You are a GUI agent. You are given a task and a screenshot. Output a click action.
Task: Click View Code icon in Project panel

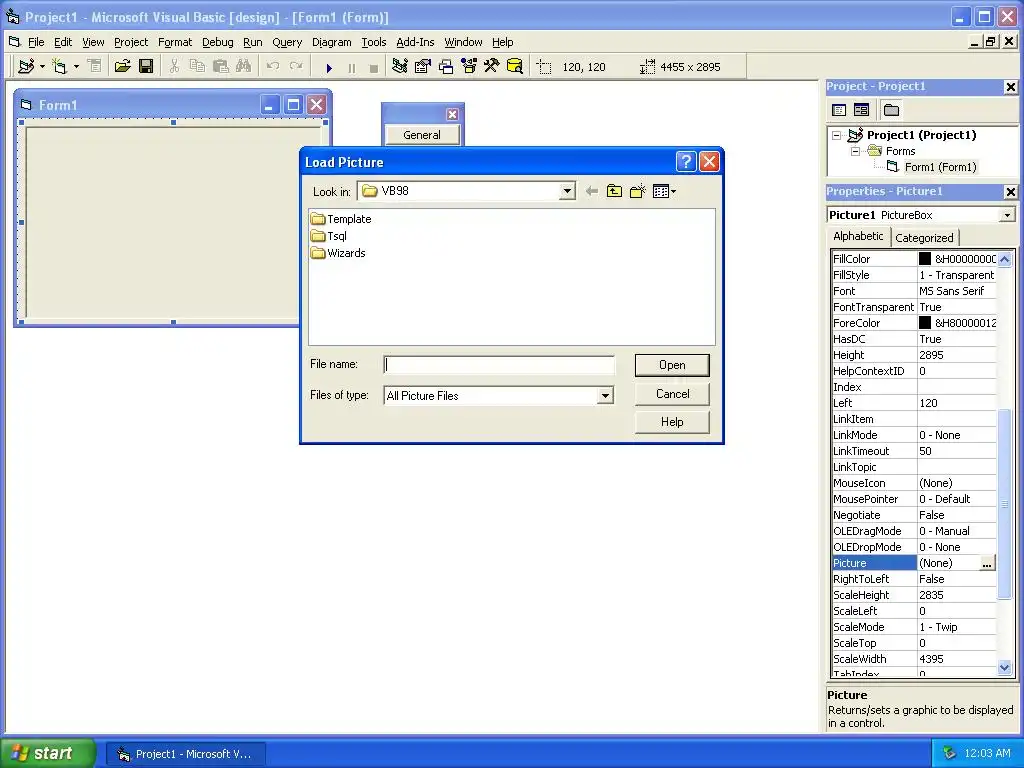coord(839,110)
